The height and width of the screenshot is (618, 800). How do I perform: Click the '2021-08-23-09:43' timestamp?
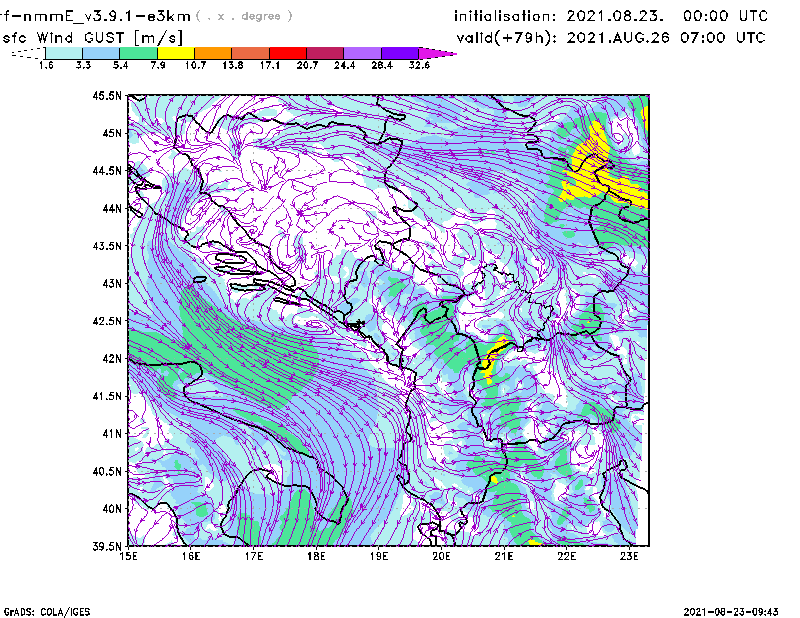click(x=731, y=612)
